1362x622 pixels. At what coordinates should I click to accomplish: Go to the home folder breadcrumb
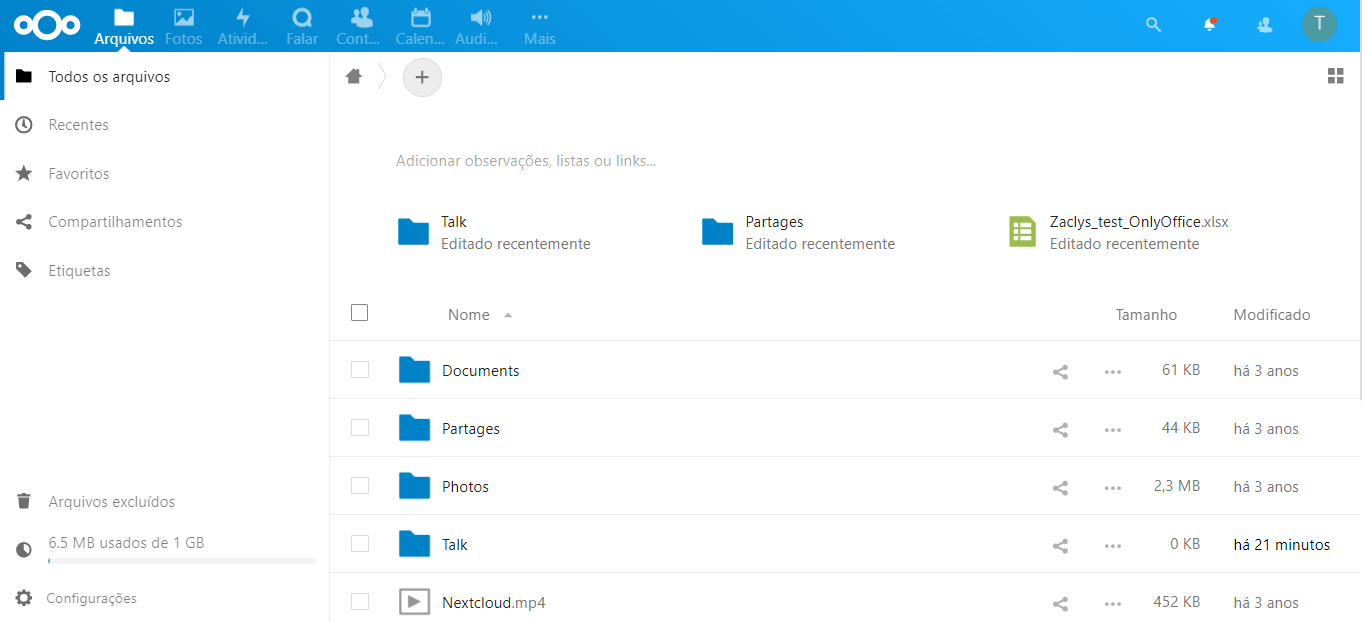click(x=353, y=77)
